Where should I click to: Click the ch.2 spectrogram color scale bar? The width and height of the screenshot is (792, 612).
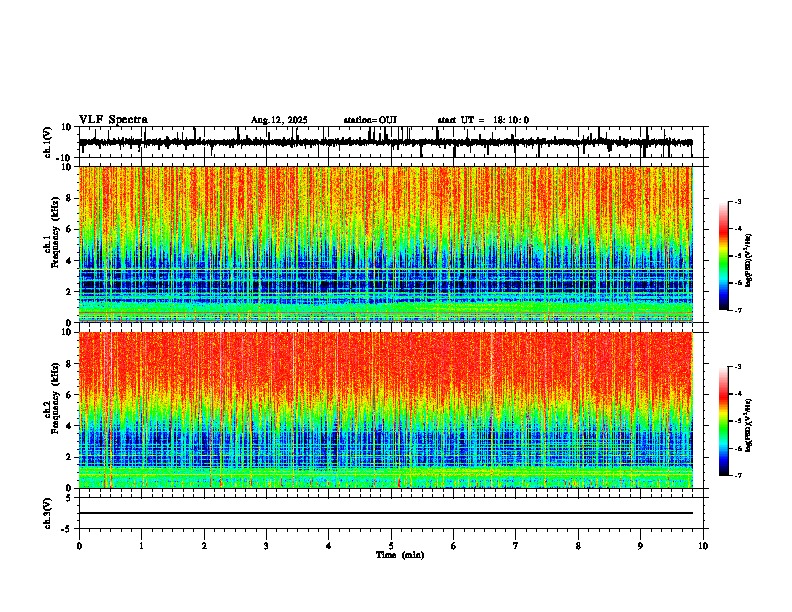coord(724,421)
